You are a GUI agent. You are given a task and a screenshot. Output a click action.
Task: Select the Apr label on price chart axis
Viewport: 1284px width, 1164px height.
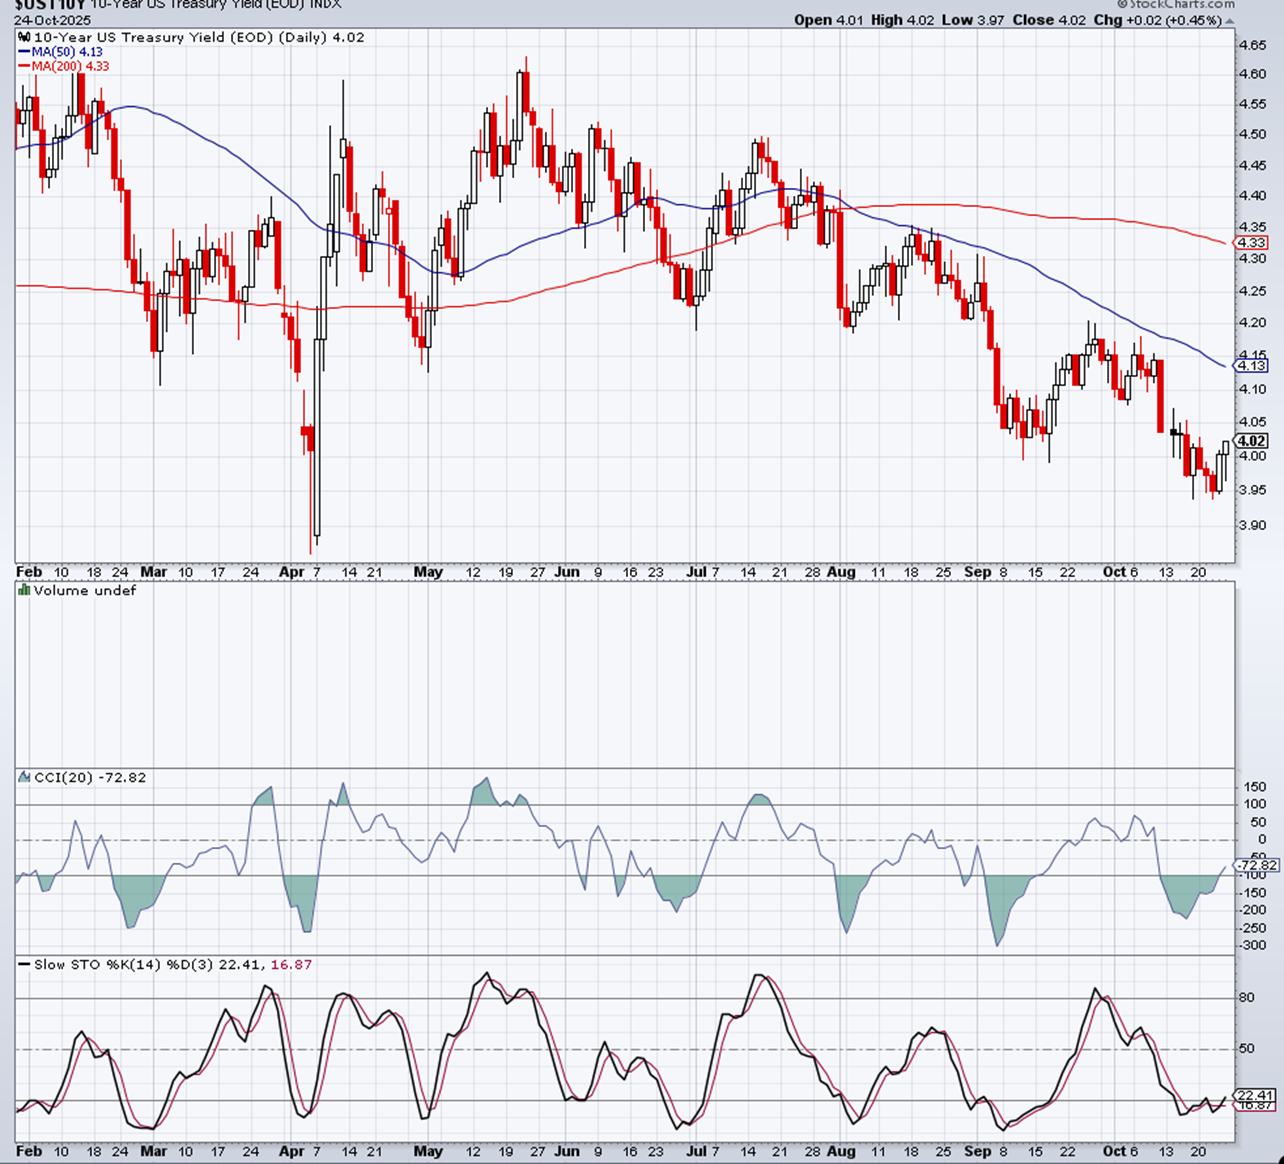tap(291, 572)
